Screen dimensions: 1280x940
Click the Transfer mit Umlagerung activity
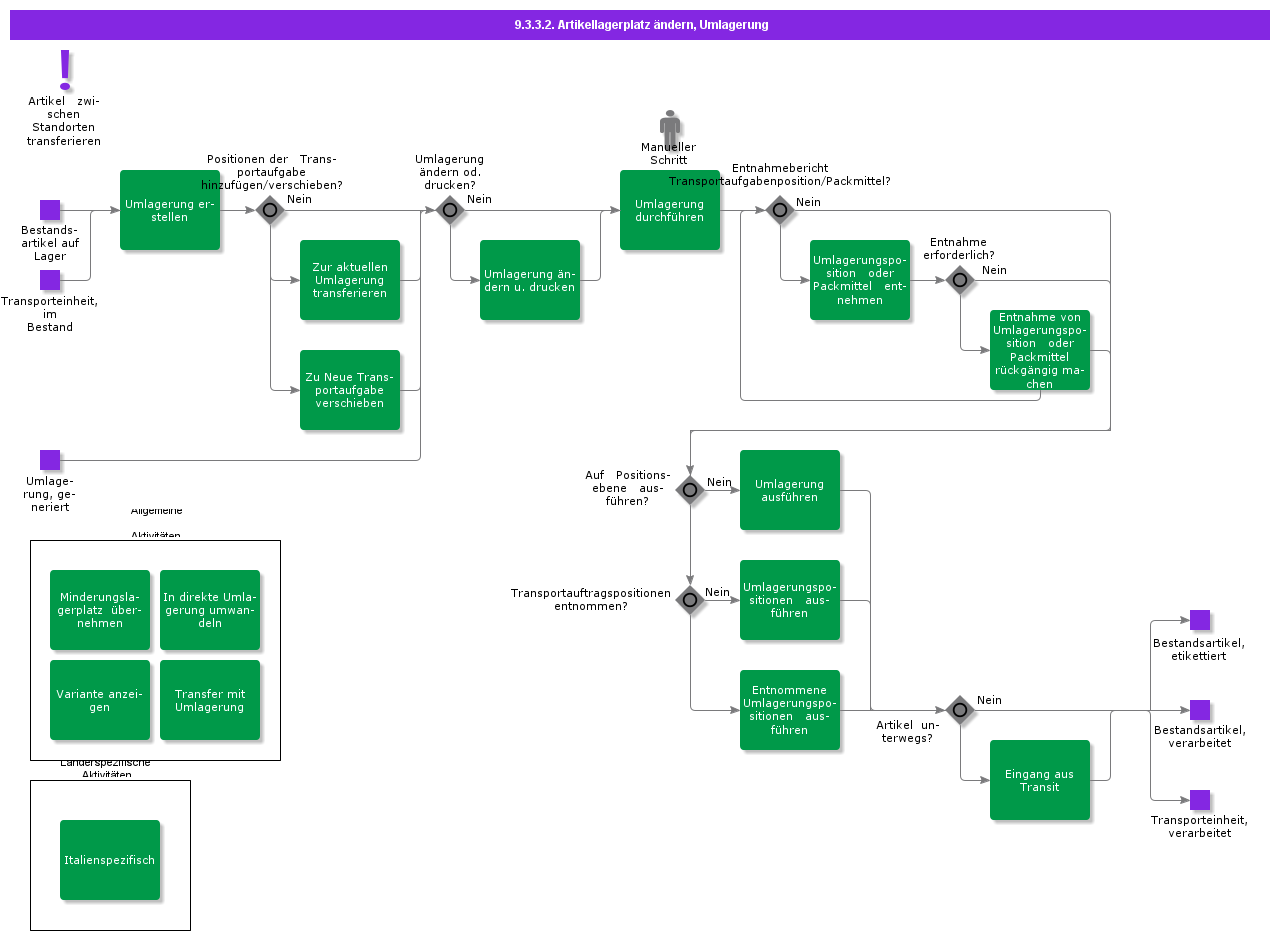click(210, 700)
